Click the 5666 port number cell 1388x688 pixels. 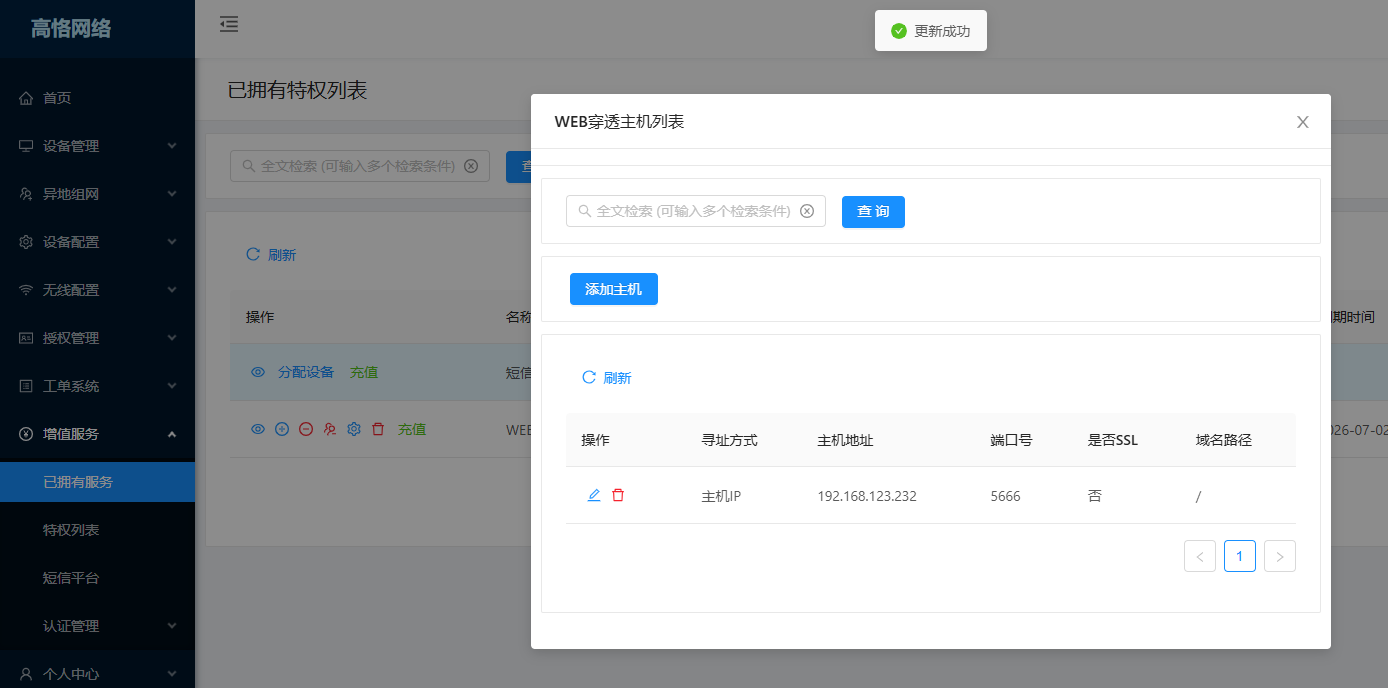tap(1005, 496)
